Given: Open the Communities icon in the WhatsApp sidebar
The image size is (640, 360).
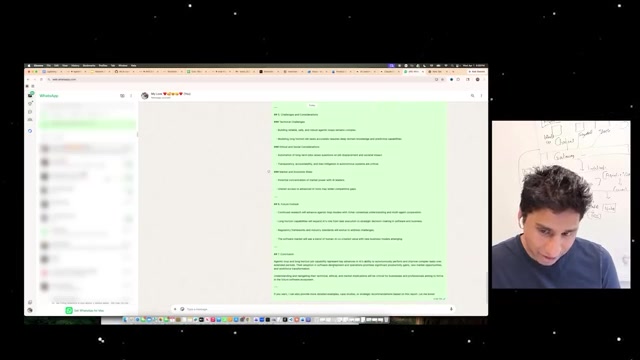Looking at the screenshot, I should coord(30,120).
